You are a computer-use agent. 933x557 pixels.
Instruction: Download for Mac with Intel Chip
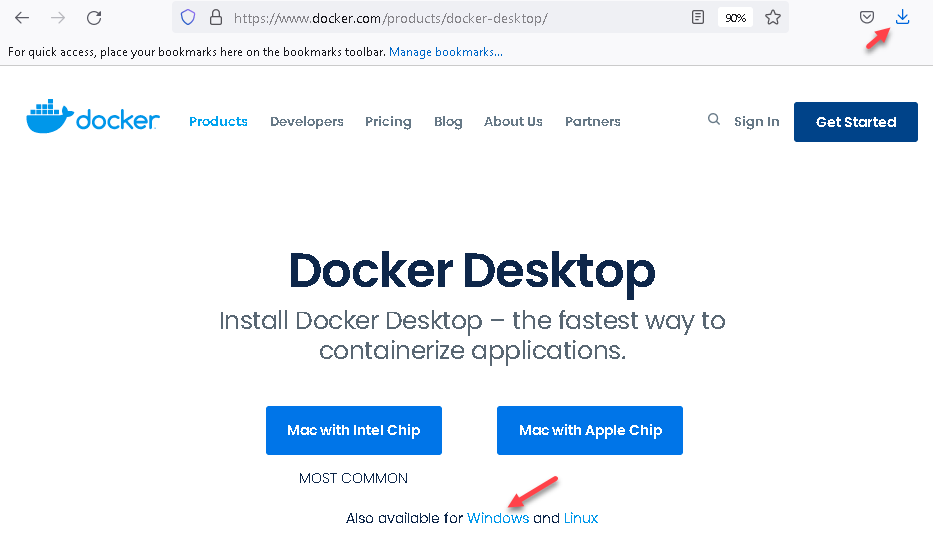click(353, 430)
